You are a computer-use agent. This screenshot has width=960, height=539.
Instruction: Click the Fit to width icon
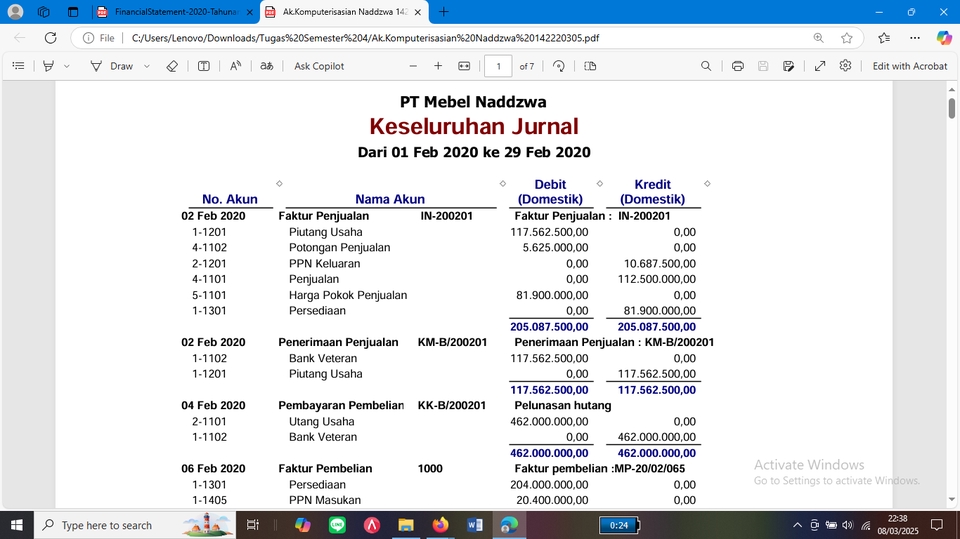click(464, 66)
